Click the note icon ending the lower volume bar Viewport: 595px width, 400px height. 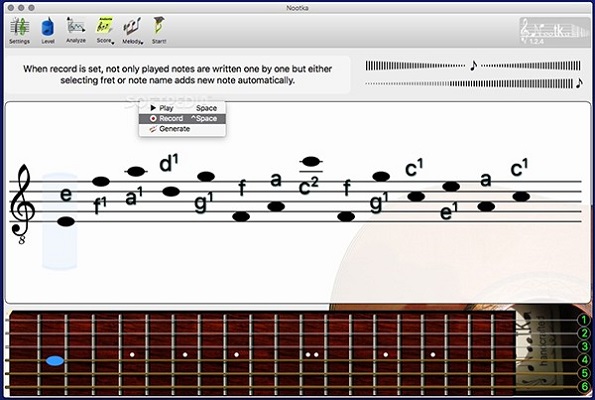pyautogui.click(x=579, y=83)
